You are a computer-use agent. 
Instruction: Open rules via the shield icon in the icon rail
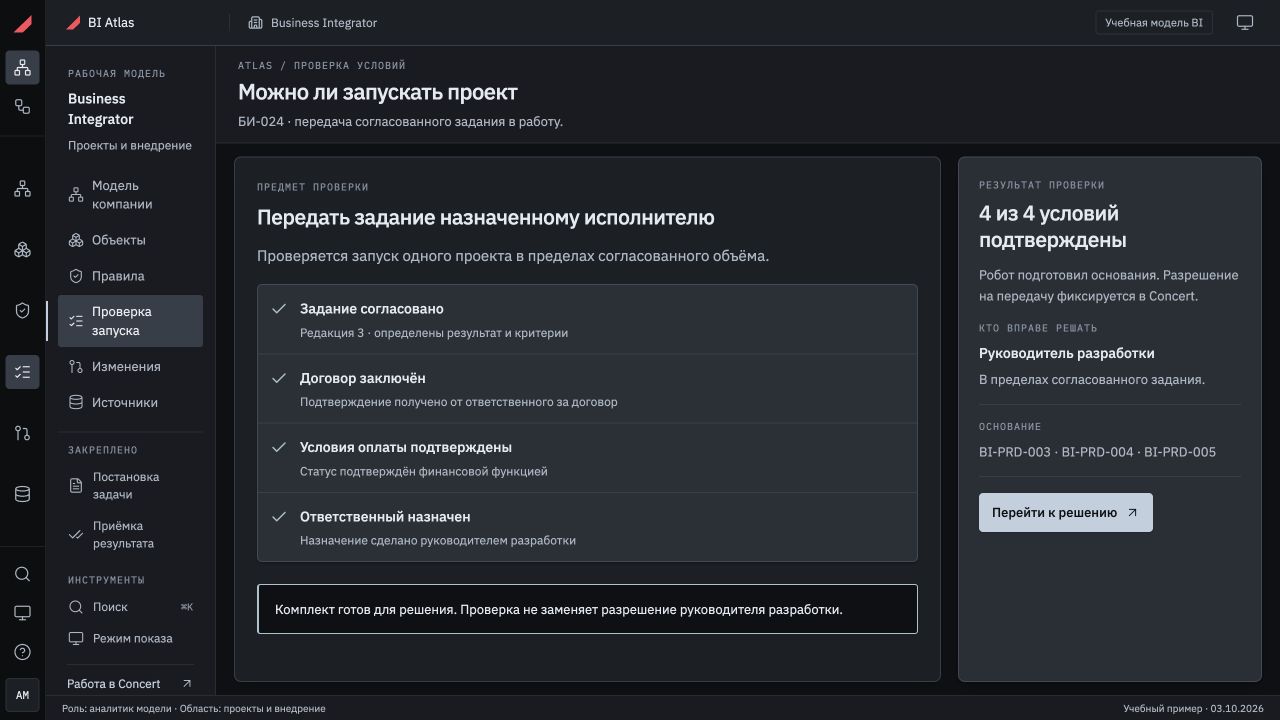pos(22,311)
